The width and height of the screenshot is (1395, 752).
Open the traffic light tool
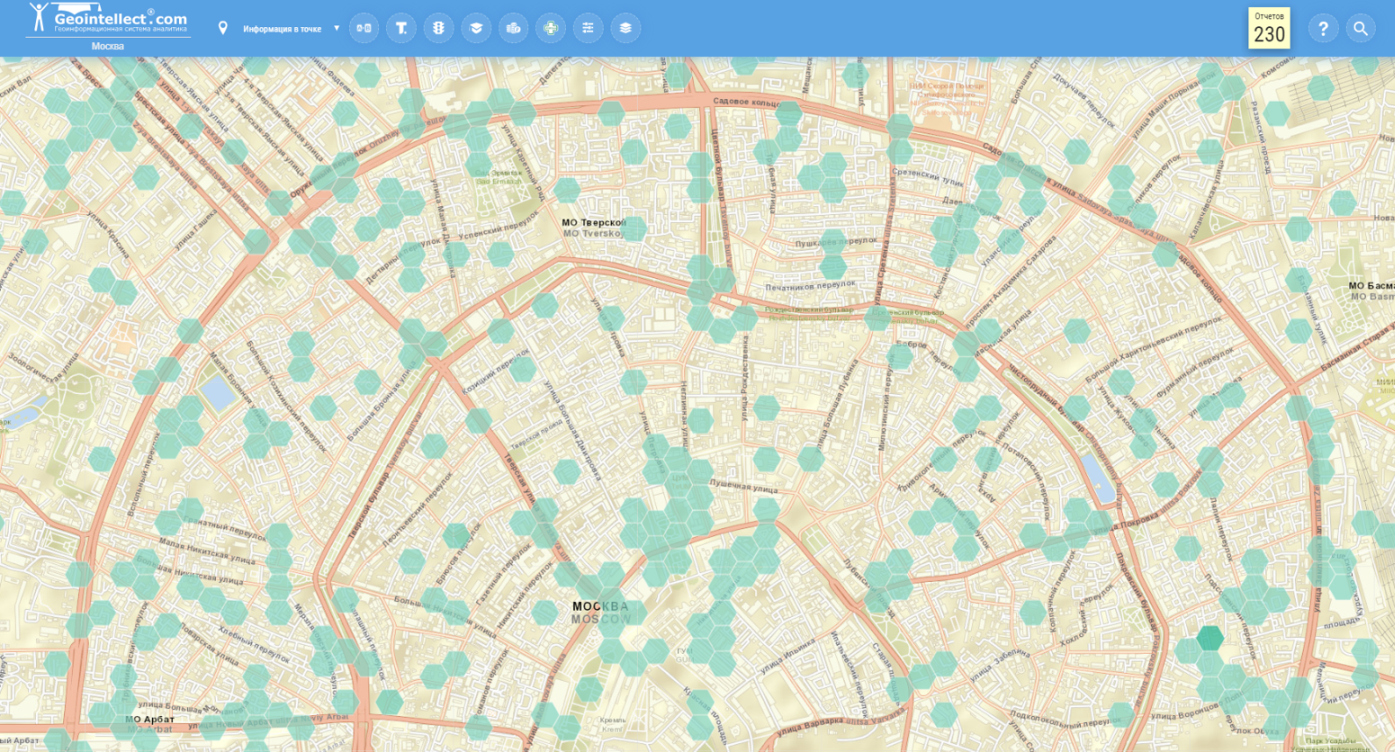coord(438,28)
